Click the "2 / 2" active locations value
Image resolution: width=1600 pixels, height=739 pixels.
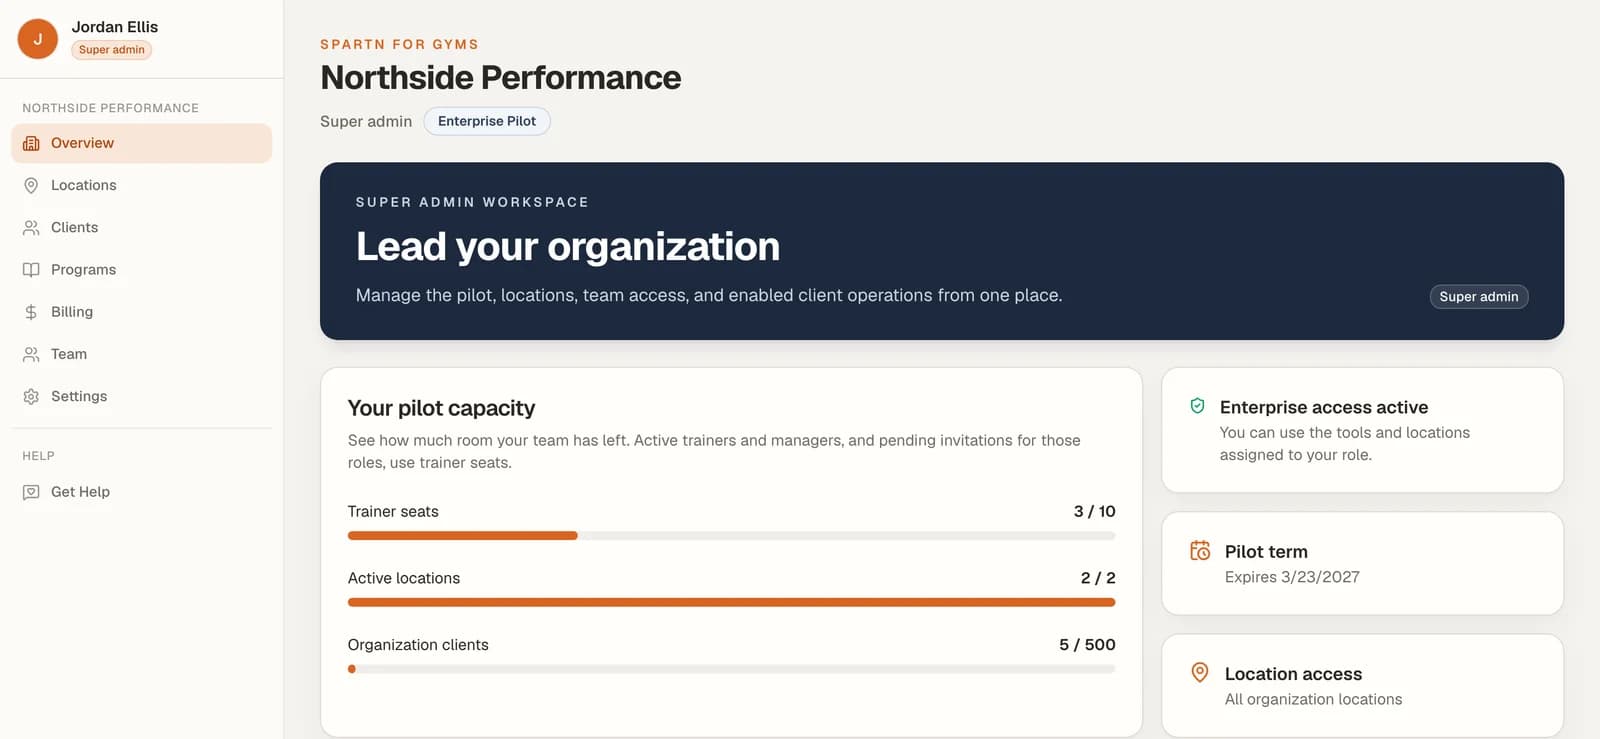(1098, 578)
